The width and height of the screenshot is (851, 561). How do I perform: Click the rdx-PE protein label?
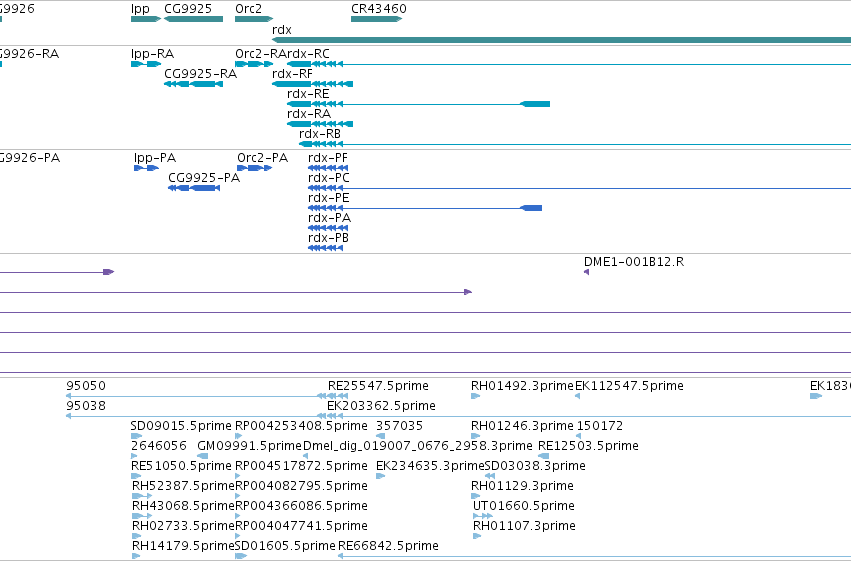(328, 198)
